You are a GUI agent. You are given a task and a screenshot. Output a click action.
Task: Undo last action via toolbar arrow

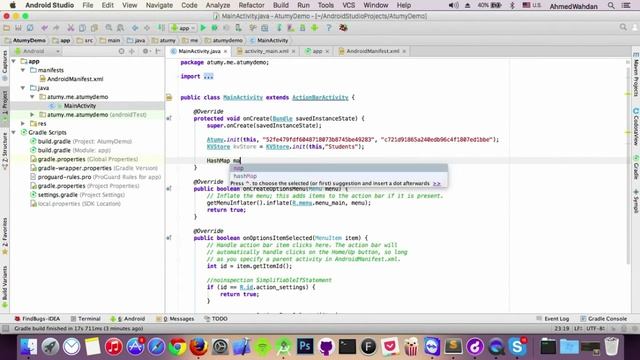pos(44,28)
